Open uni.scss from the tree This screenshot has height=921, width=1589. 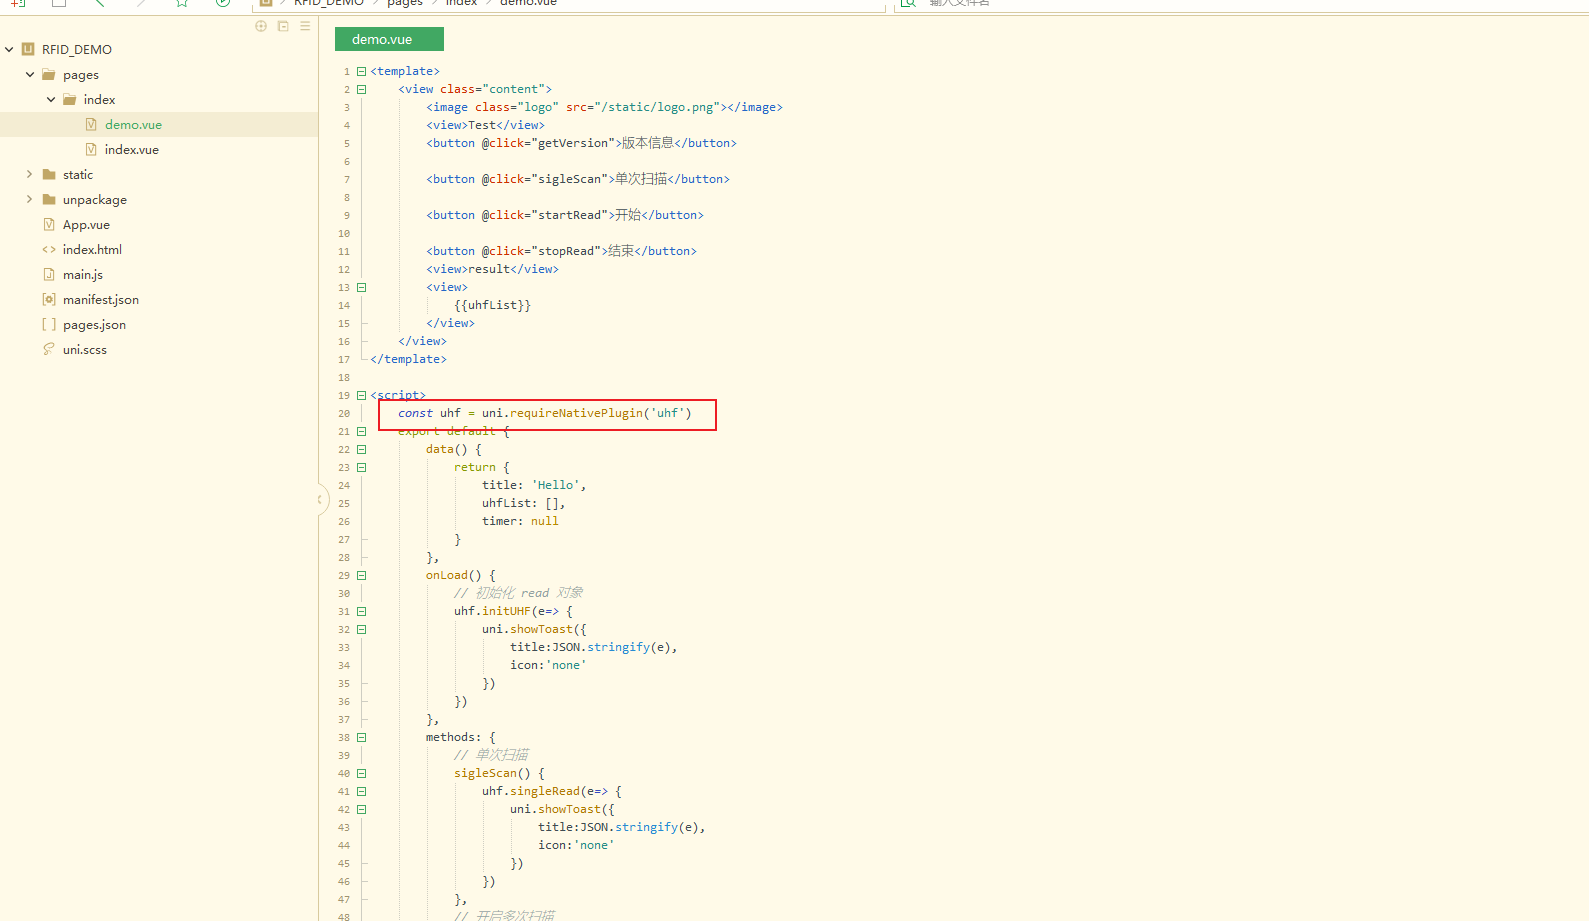[x=85, y=349]
